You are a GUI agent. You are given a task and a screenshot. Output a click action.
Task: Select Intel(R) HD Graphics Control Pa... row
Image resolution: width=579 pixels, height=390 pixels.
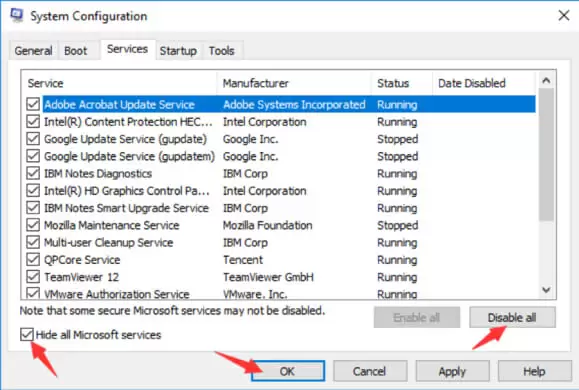[x=281, y=191]
